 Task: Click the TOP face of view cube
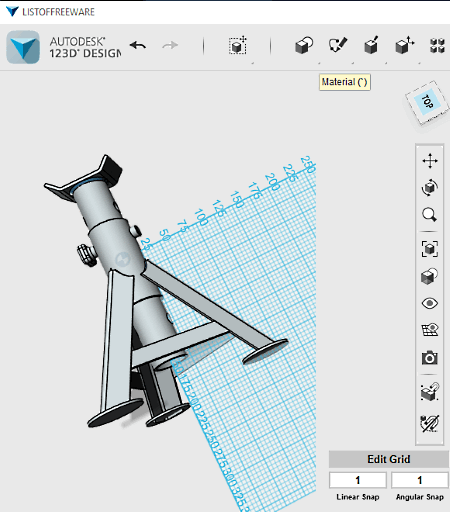(427, 101)
